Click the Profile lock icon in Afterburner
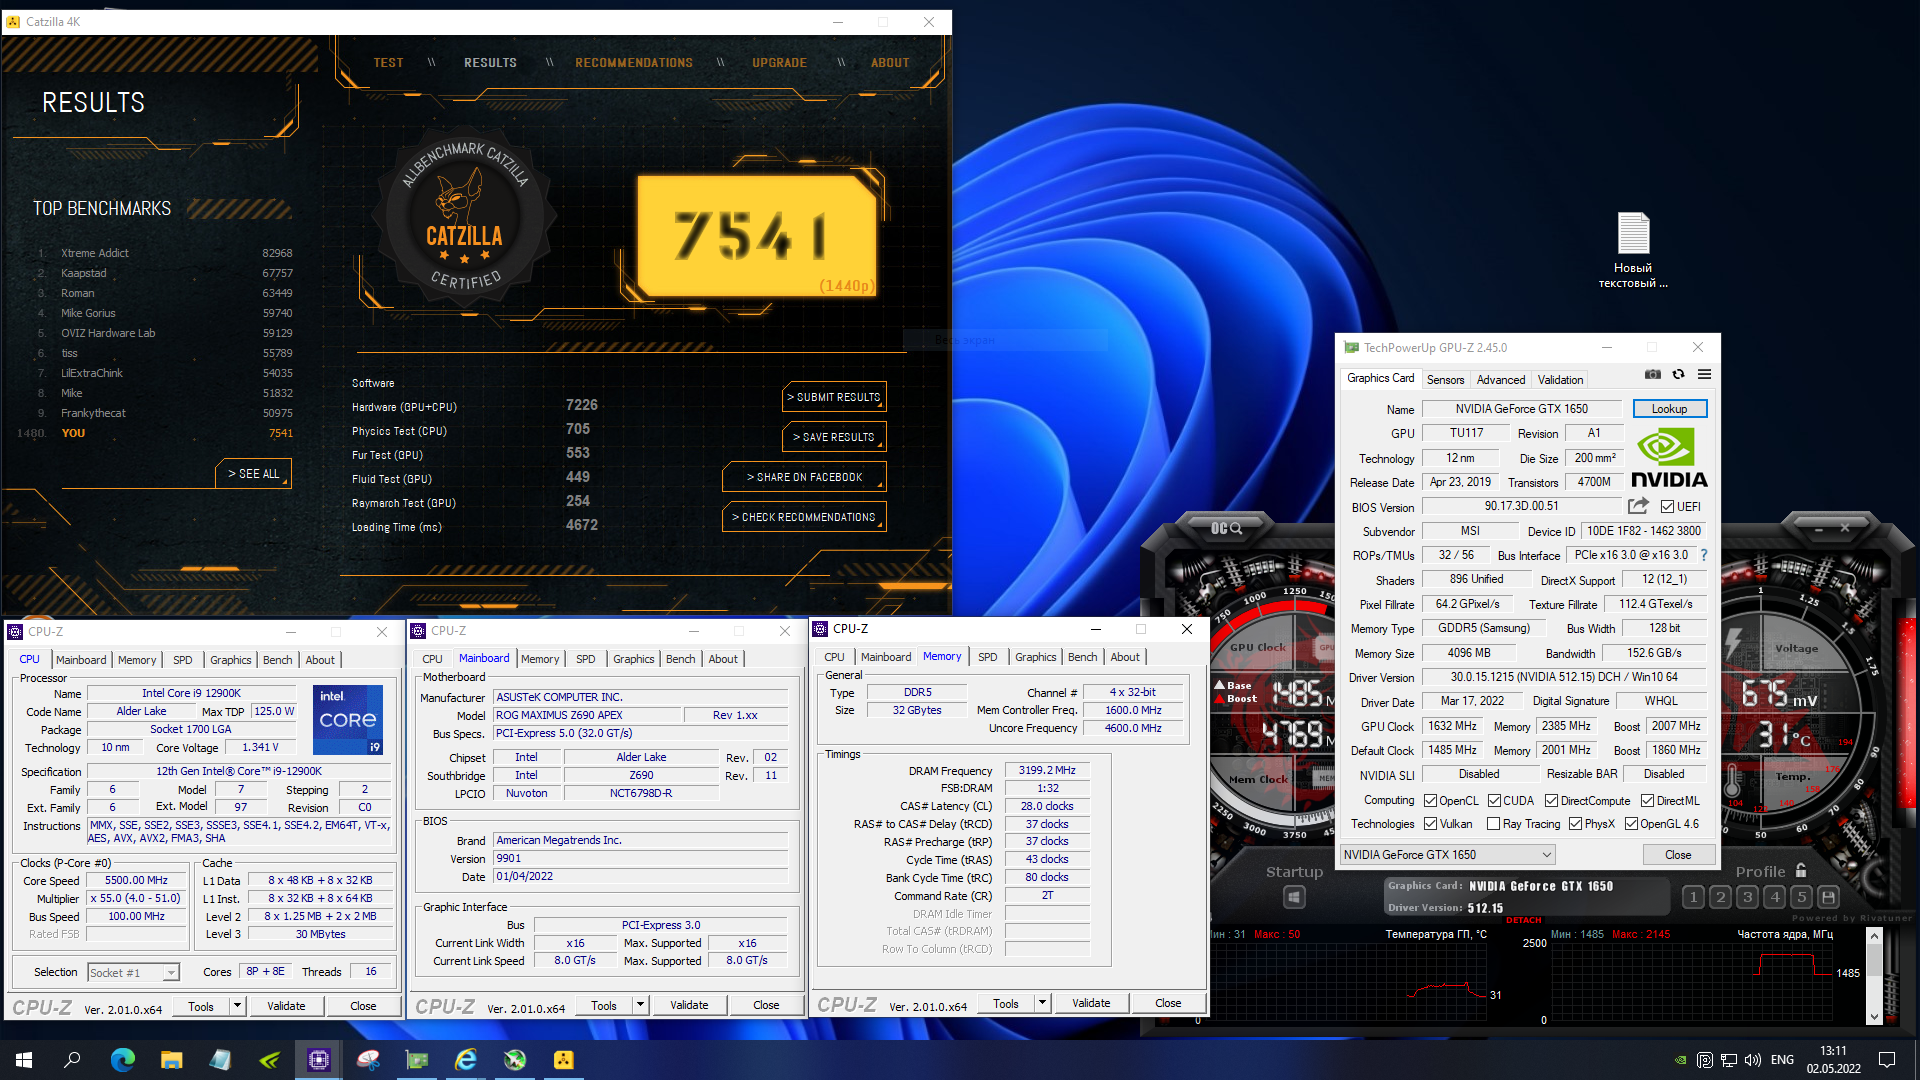1920x1080 pixels. [x=1801, y=871]
